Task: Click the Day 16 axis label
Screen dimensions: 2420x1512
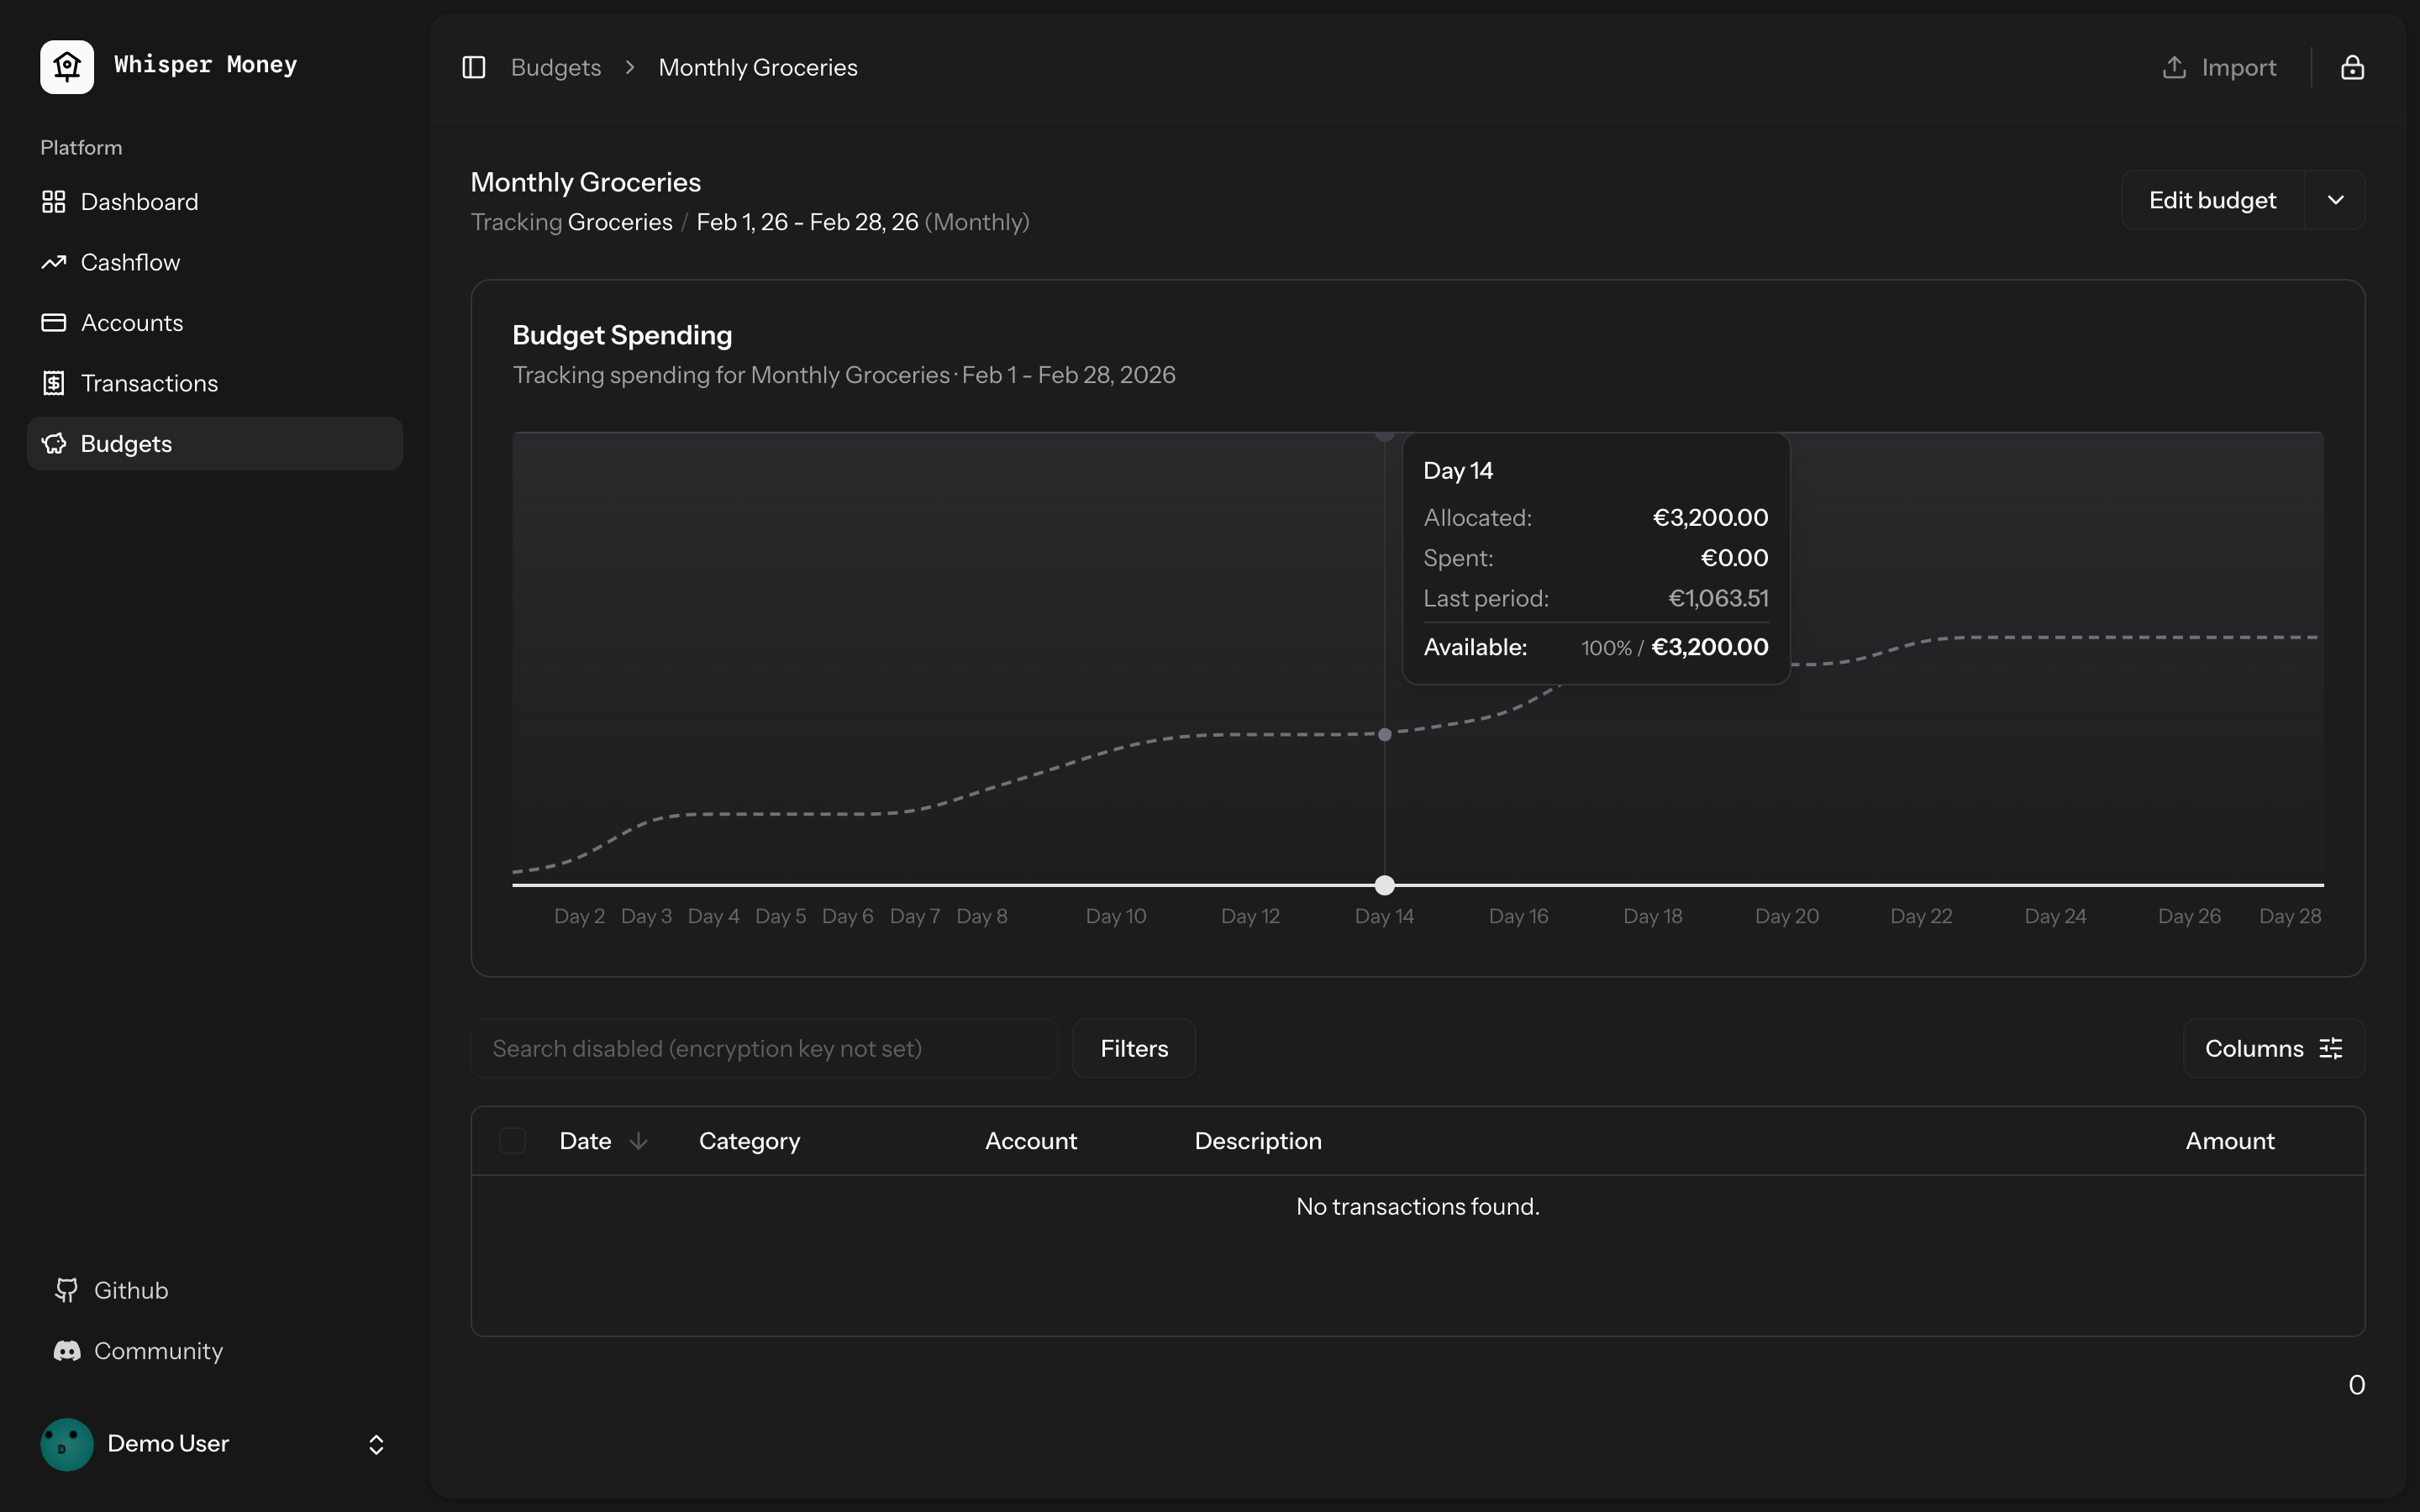Action: click(1518, 916)
